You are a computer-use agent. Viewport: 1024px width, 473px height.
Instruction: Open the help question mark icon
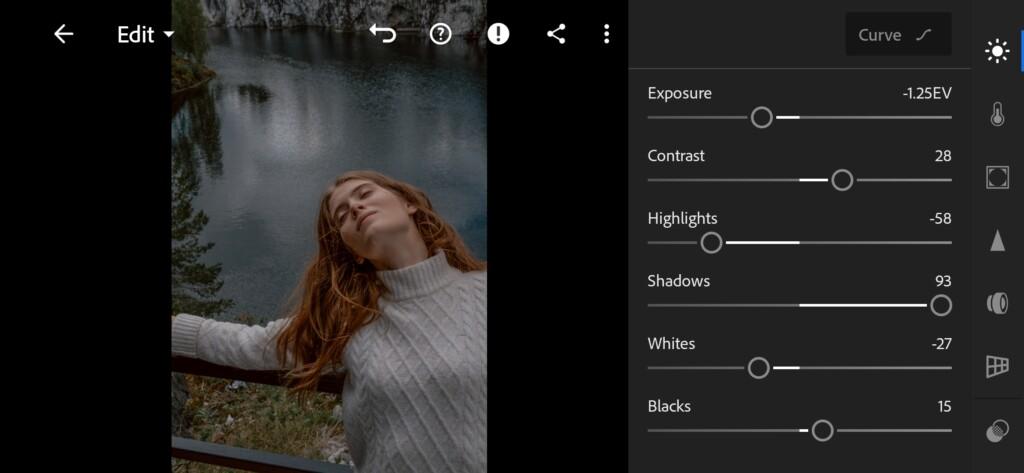tap(441, 34)
